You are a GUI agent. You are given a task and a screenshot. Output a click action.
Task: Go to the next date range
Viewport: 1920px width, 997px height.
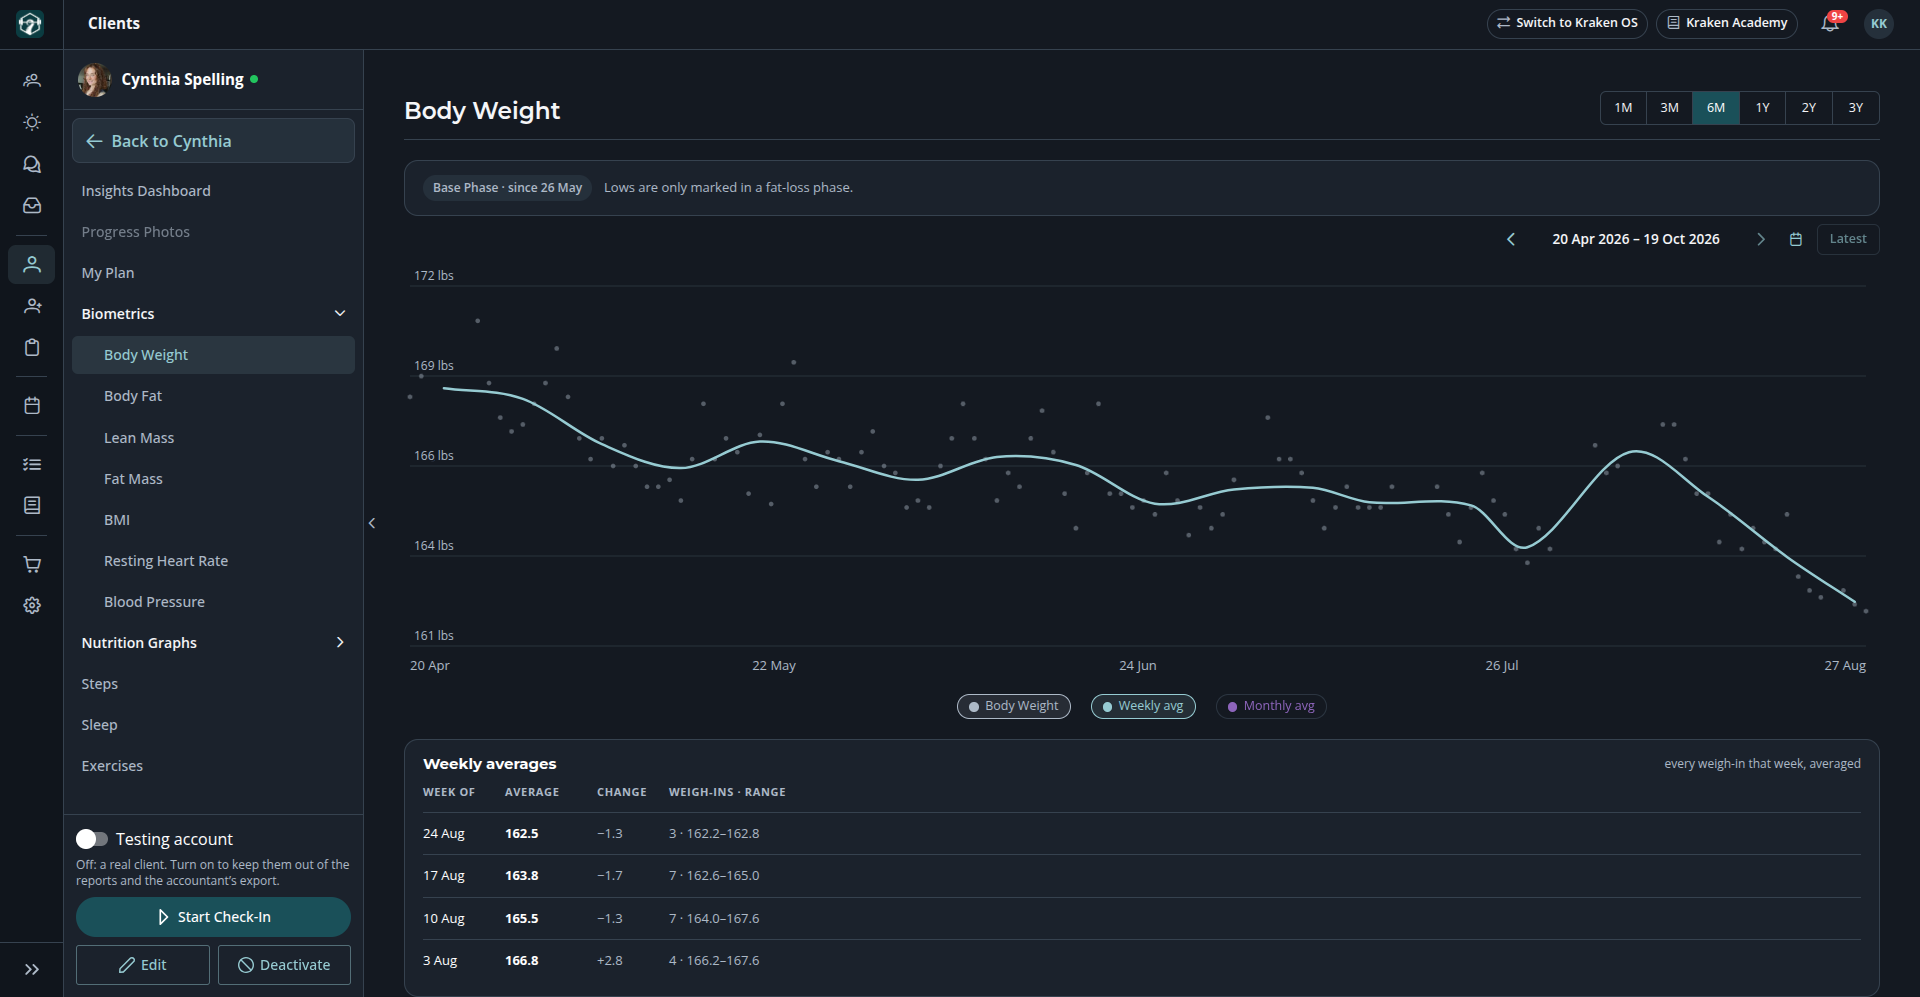pyautogui.click(x=1761, y=239)
